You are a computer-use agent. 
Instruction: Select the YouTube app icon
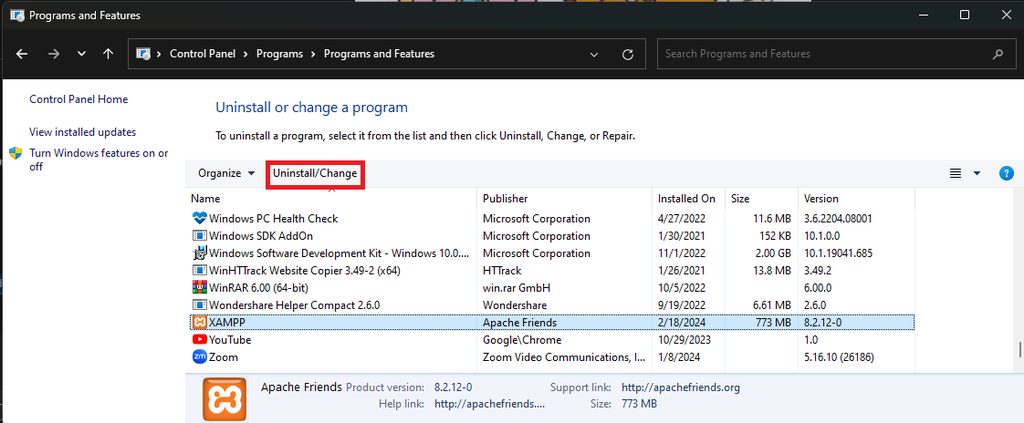(200, 340)
